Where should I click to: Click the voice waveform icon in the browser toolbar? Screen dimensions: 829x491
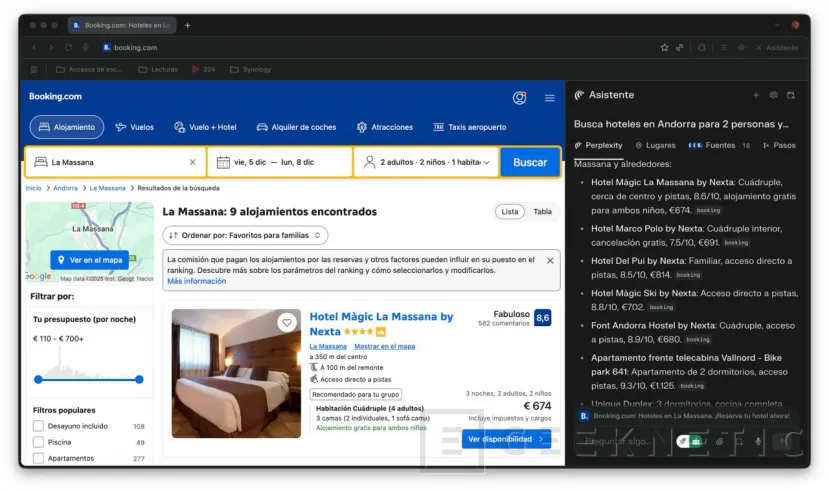(741, 48)
